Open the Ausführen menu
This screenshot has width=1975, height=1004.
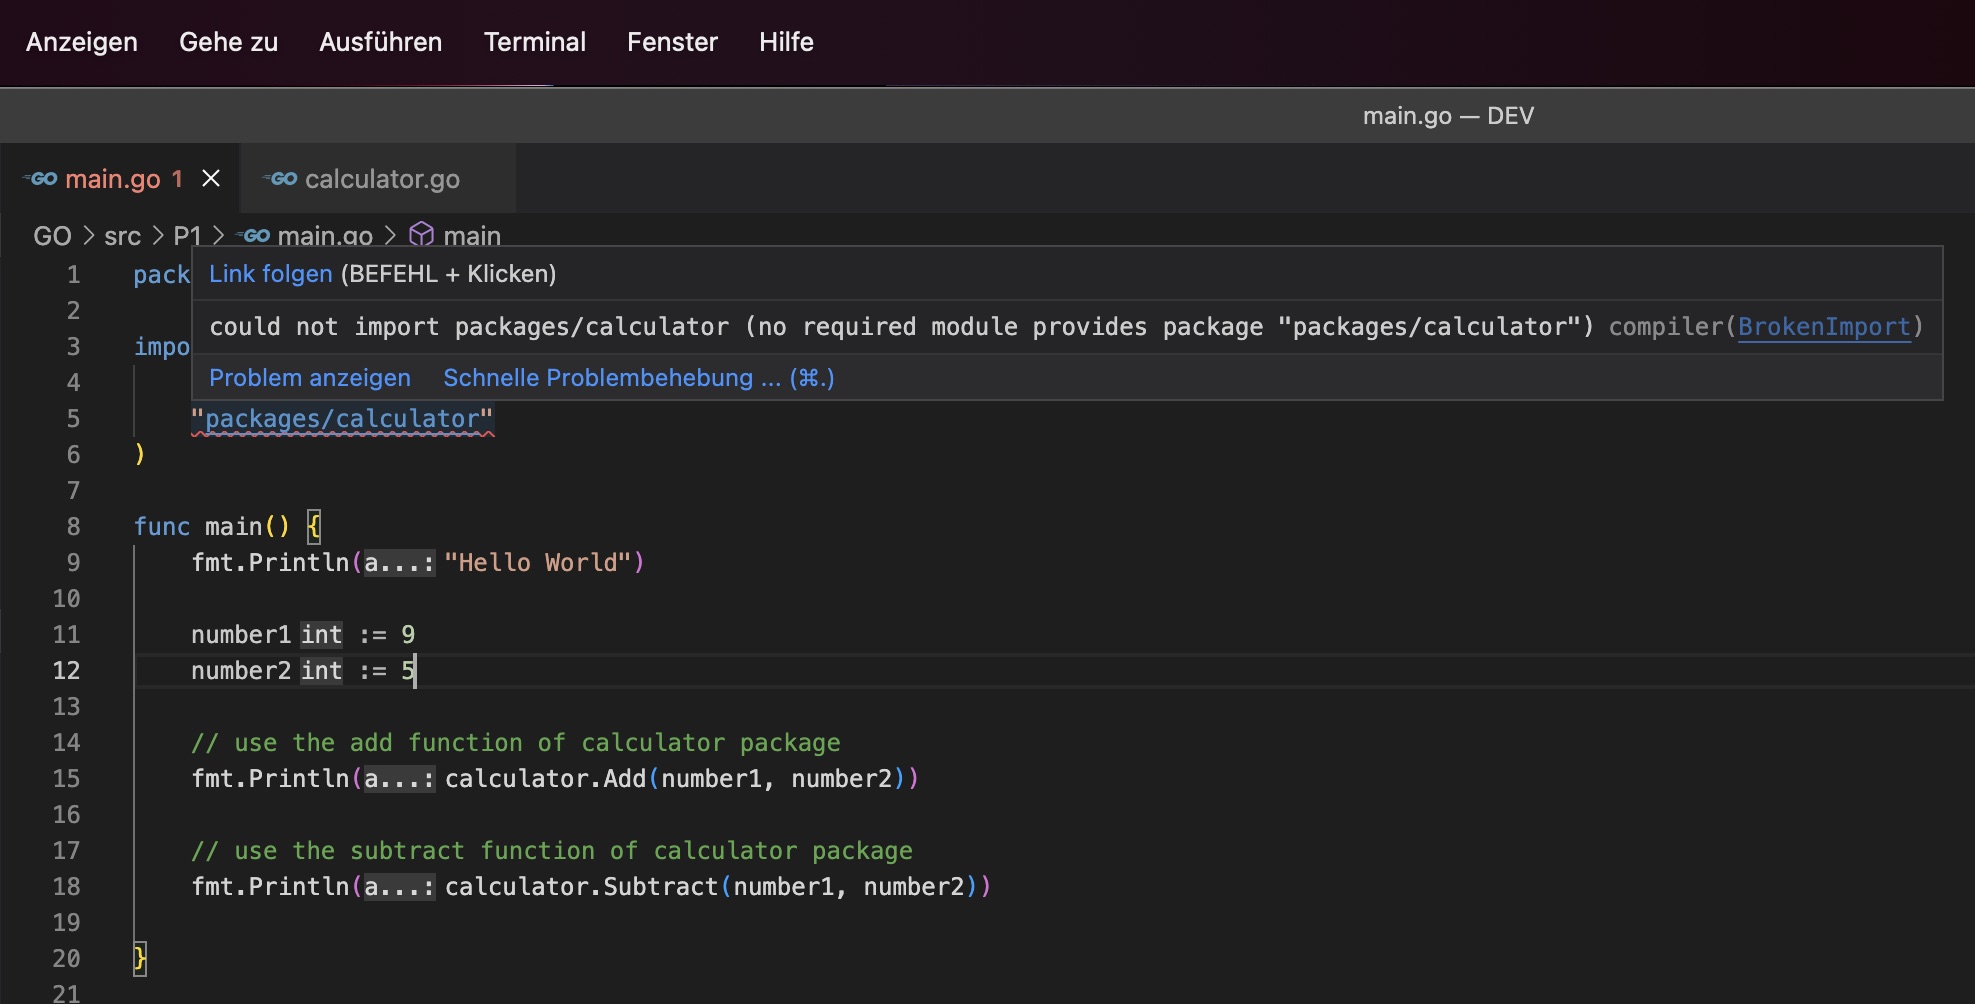point(380,42)
